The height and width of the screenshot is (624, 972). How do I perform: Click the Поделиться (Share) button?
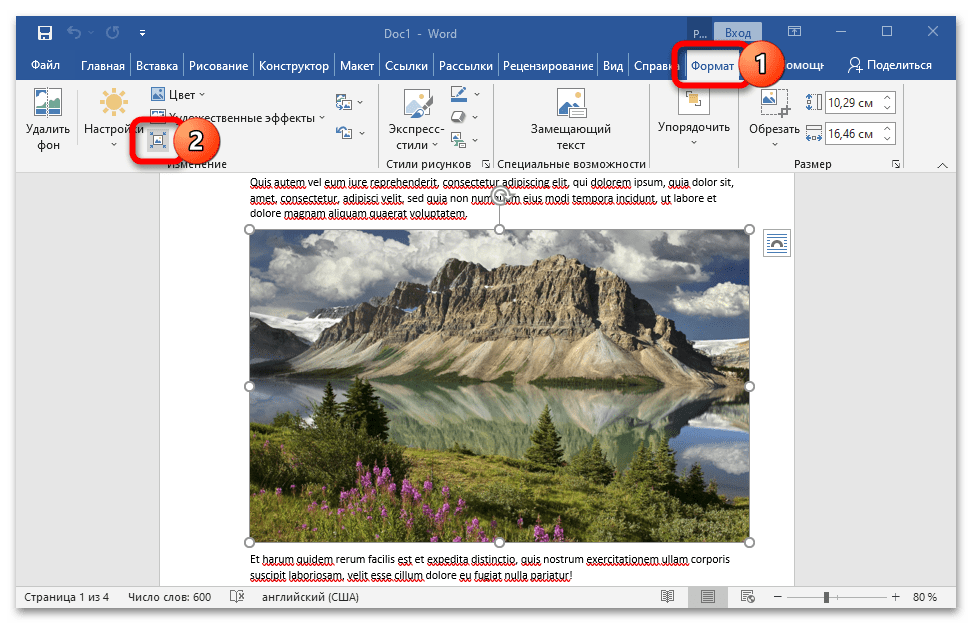889,66
